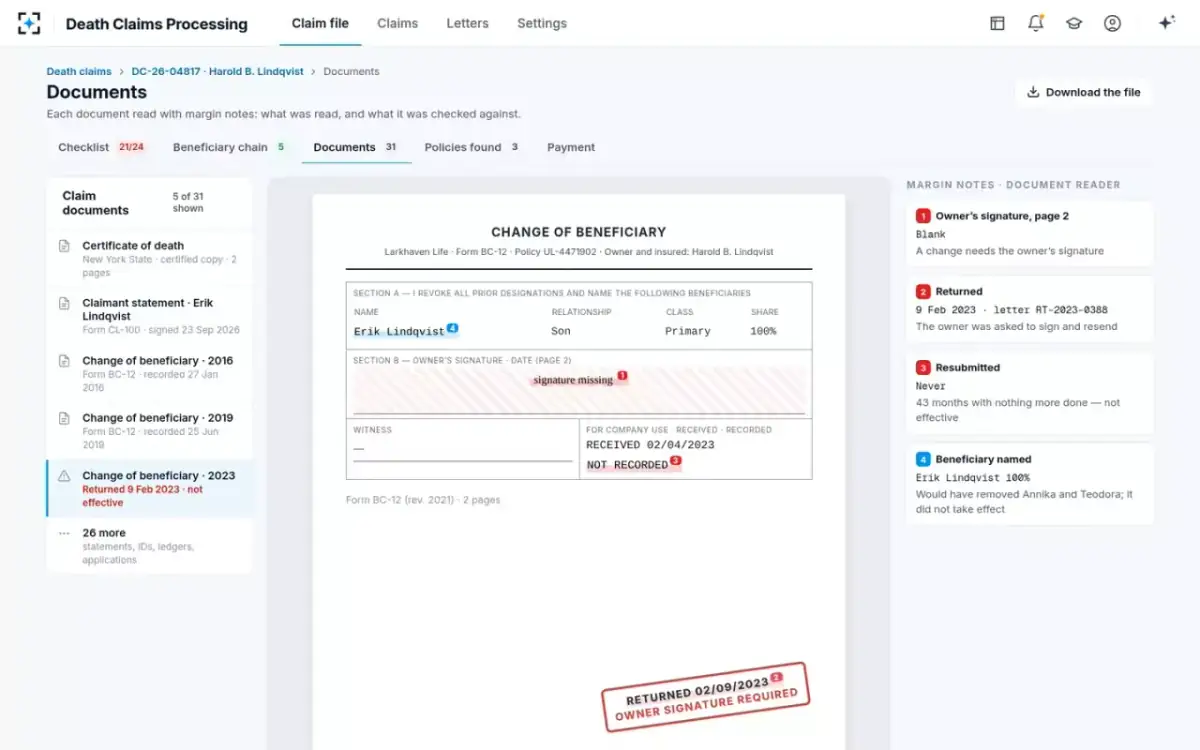1200x750 pixels.
Task: Click marker 3 beside NOT RECORDED
Action: coord(676,461)
